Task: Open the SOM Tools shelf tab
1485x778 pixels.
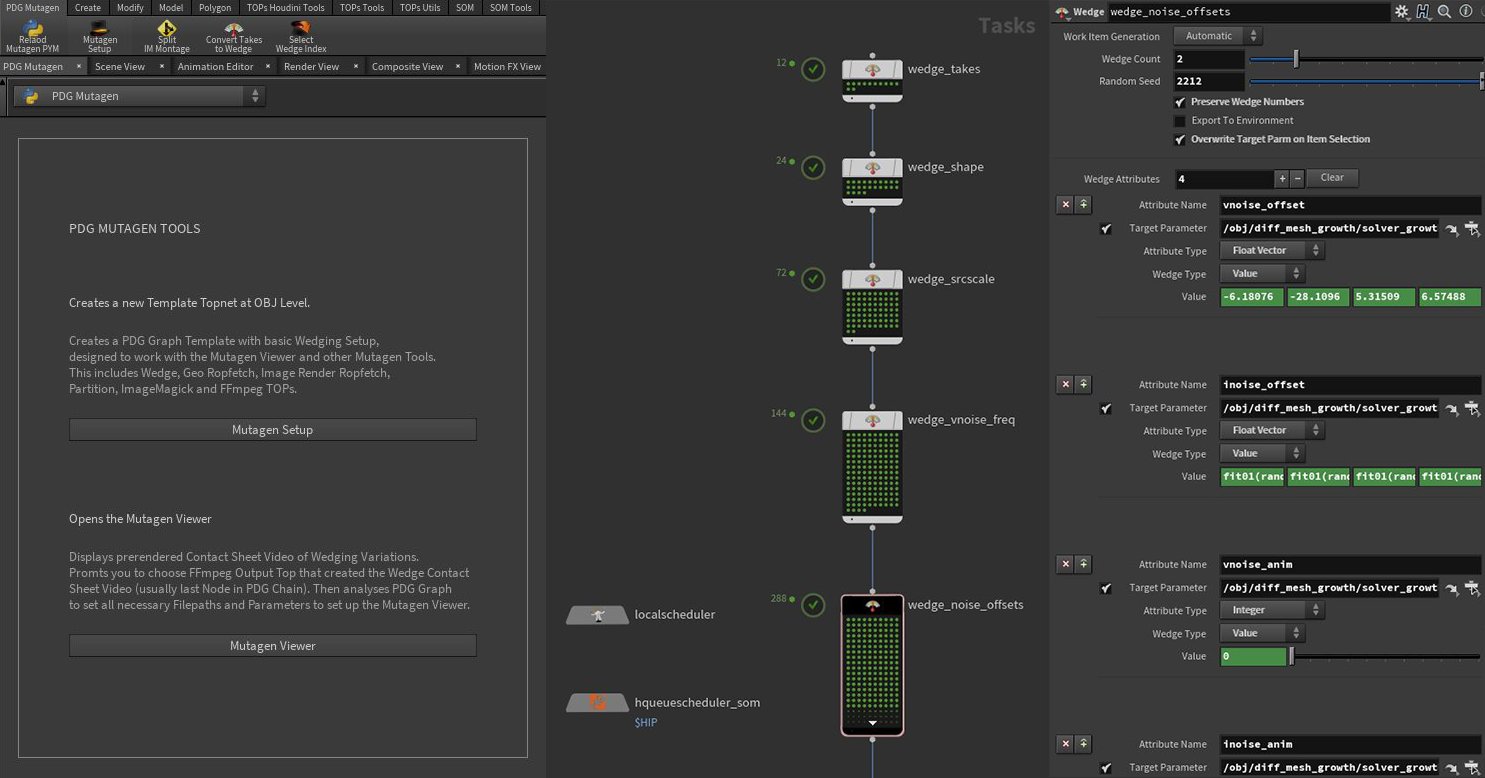Action: tap(510, 8)
